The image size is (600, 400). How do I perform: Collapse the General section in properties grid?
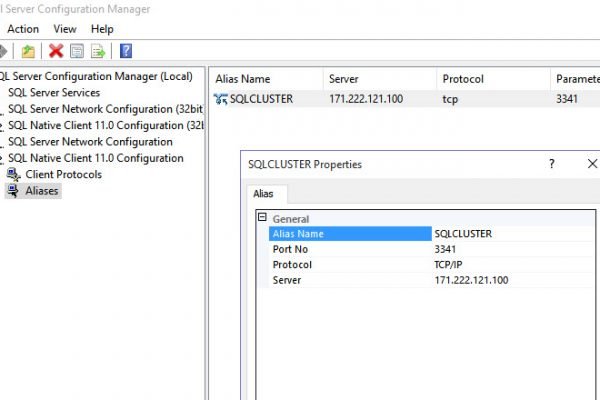262,217
